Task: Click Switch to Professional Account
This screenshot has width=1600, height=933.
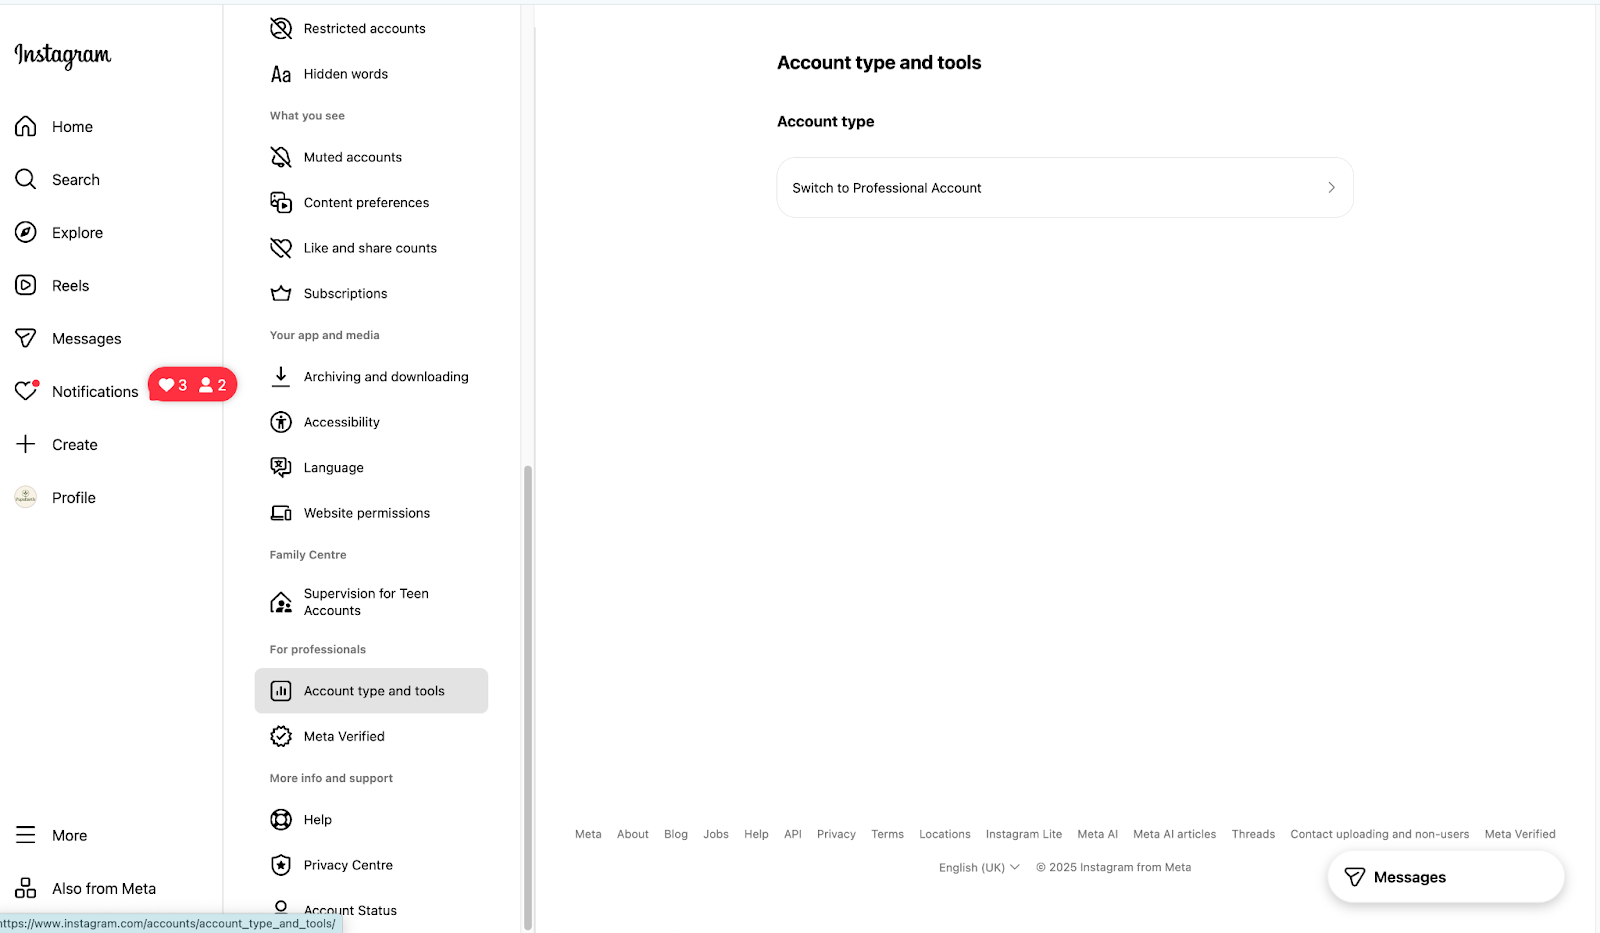Action: pyautogui.click(x=1065, y=187)
